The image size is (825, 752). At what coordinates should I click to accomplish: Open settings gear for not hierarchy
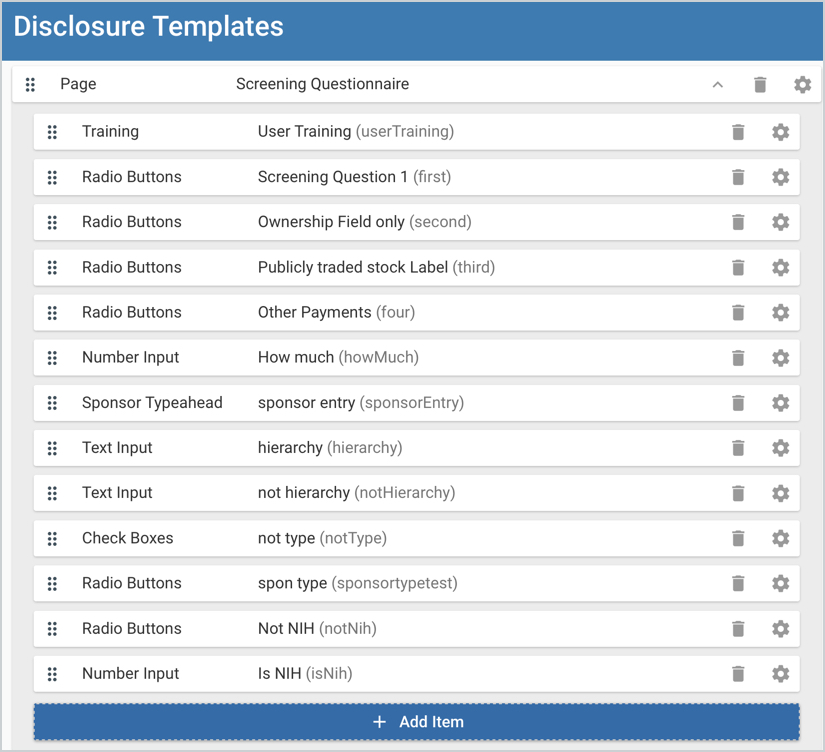[x=780, y=493]
